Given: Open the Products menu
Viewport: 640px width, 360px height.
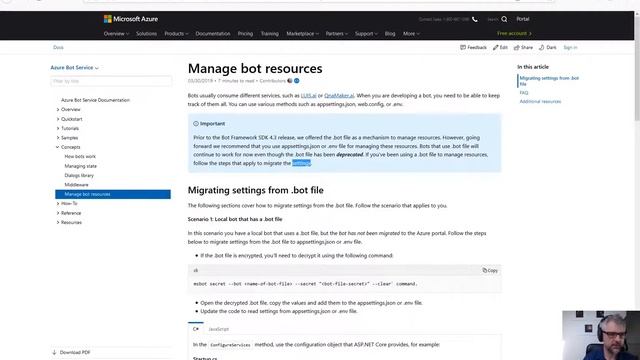Looking at the screenshot, I should click(x=176, y=33).
